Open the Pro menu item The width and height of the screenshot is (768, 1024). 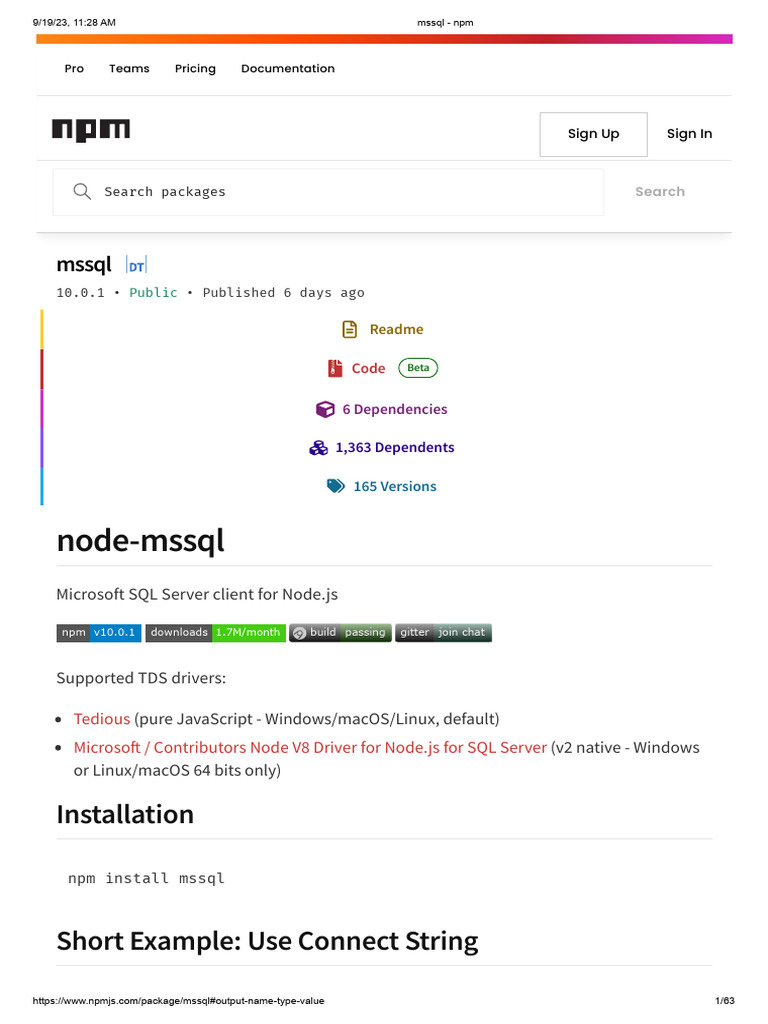(x=74, y=68)
